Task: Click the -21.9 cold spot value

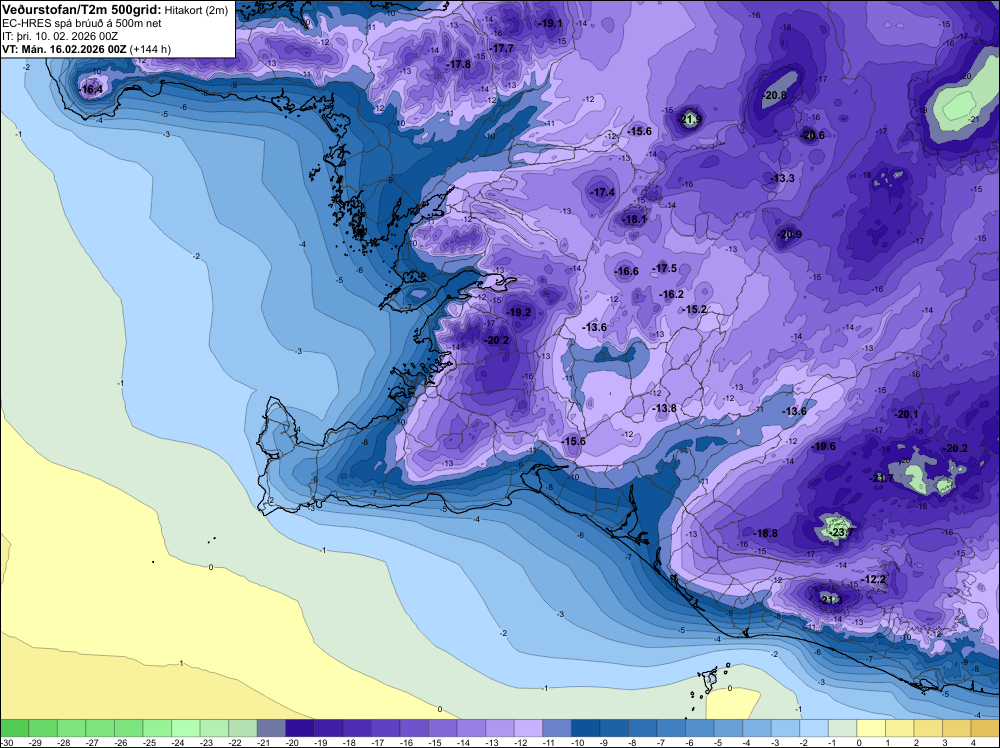Action: (x=691, y=119)
